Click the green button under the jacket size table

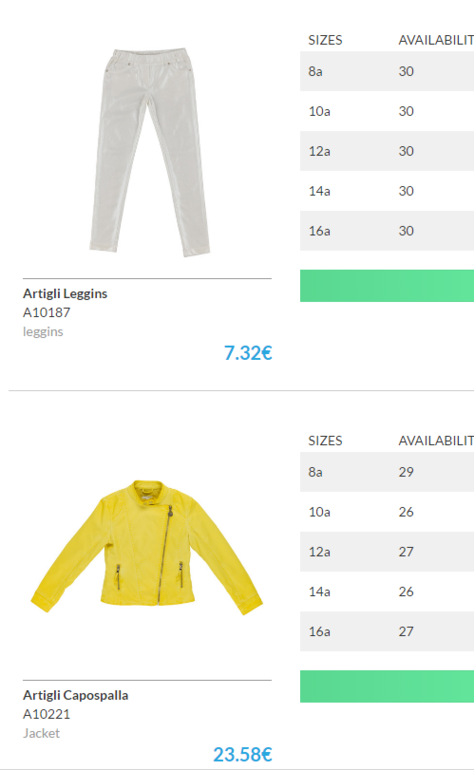click(x=387, y=687)
